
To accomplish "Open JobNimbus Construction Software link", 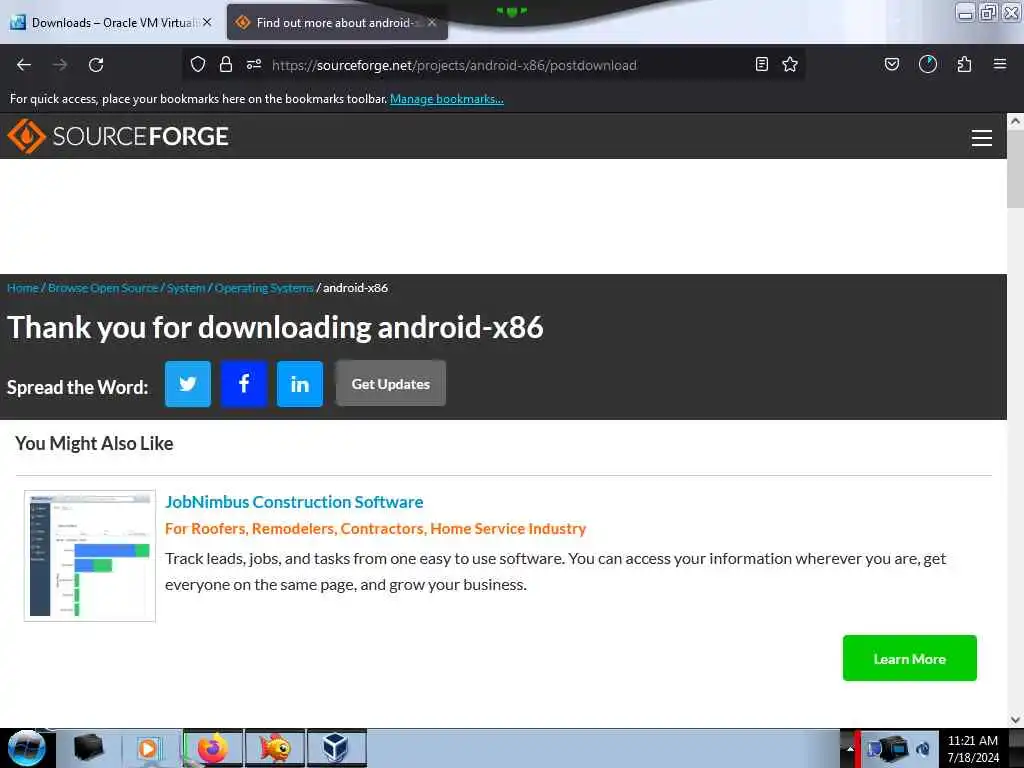I will (294, 502).
